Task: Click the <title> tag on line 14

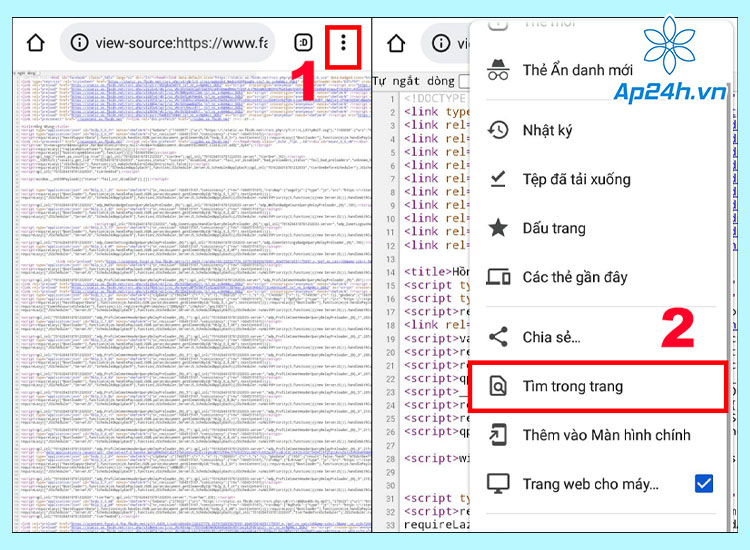Action: (x=428, y=272)
